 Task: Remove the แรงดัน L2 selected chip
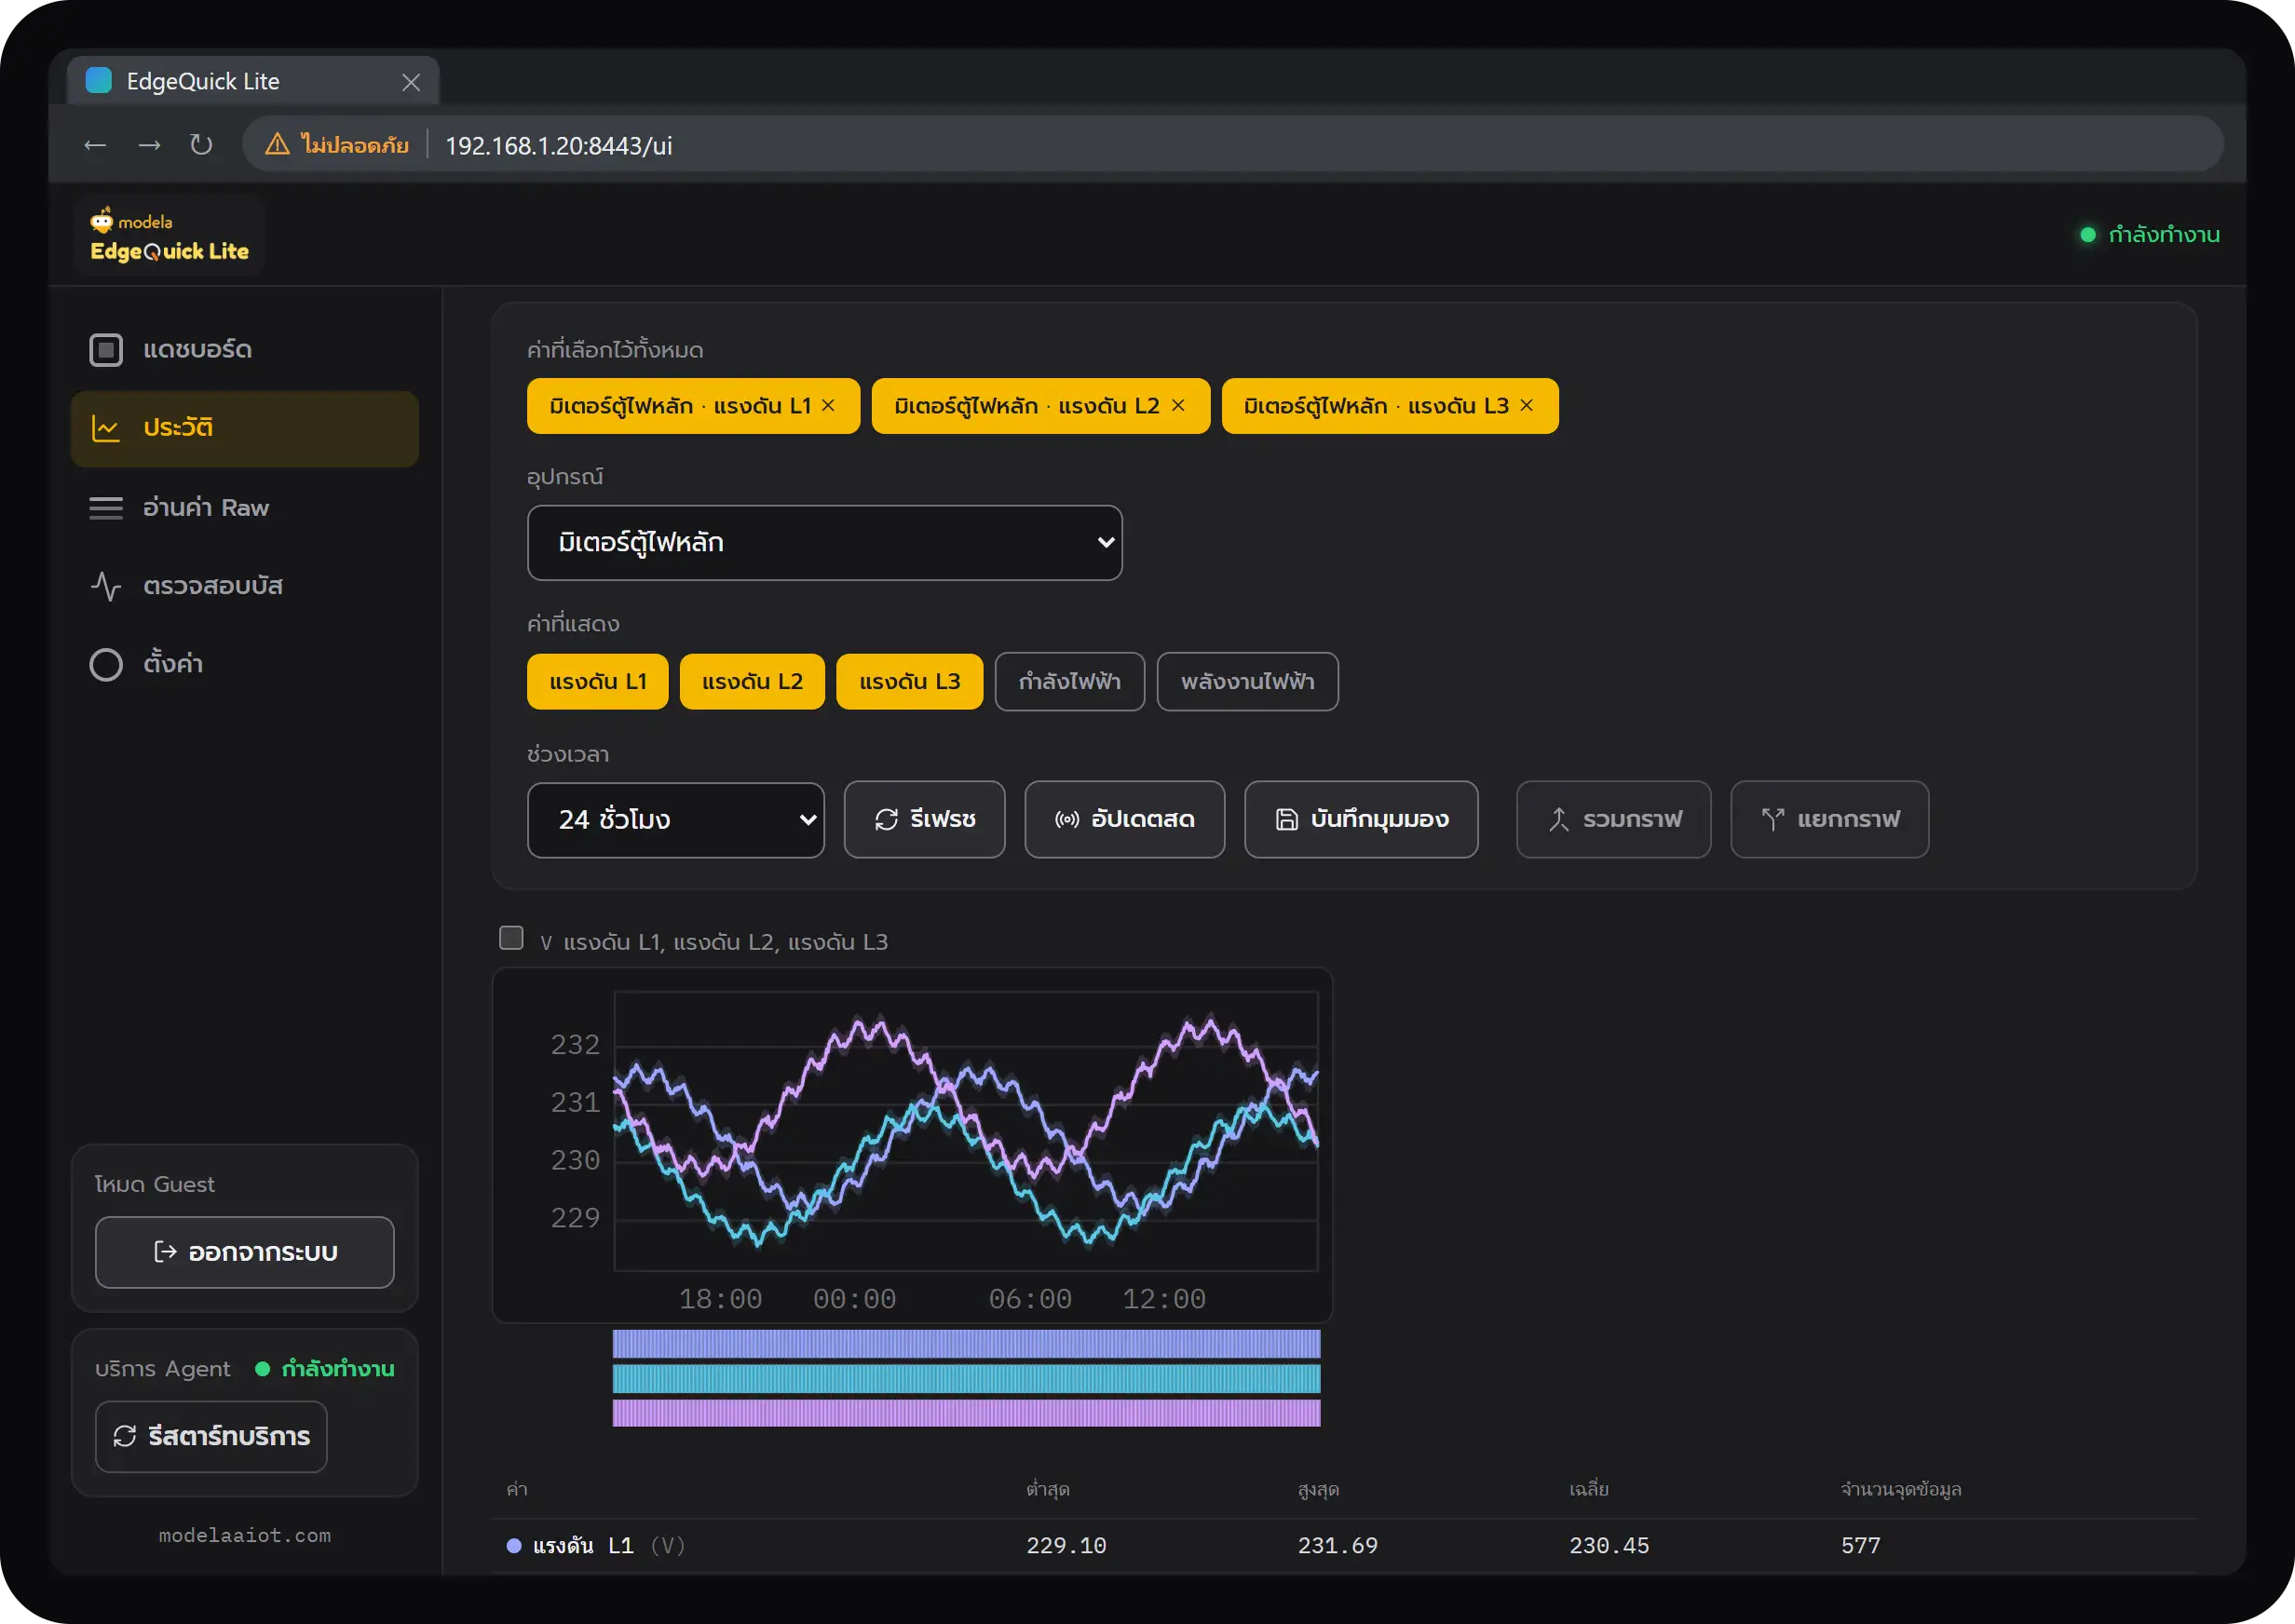[1178, 405]
